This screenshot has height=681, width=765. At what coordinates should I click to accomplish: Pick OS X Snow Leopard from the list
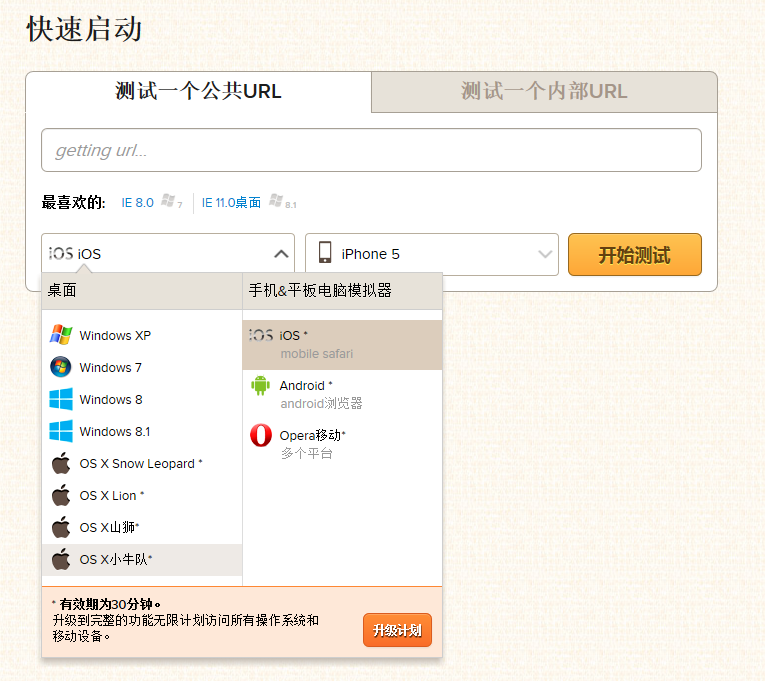coord(142,463)
